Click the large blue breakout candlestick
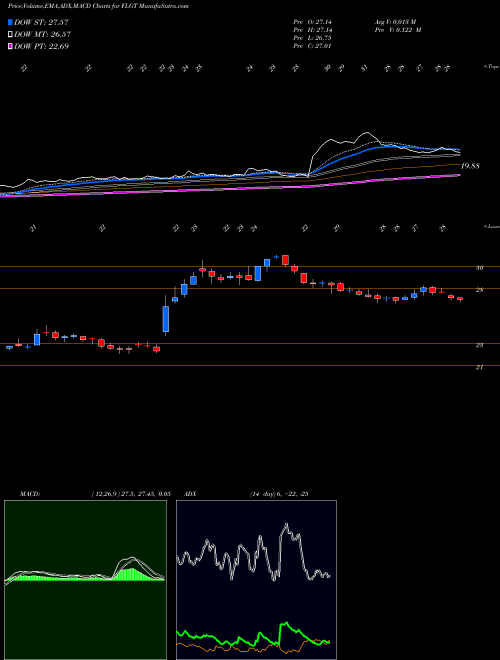Image resolution: width=500 pixels, height=660 pixels. (x=166, y=318)
